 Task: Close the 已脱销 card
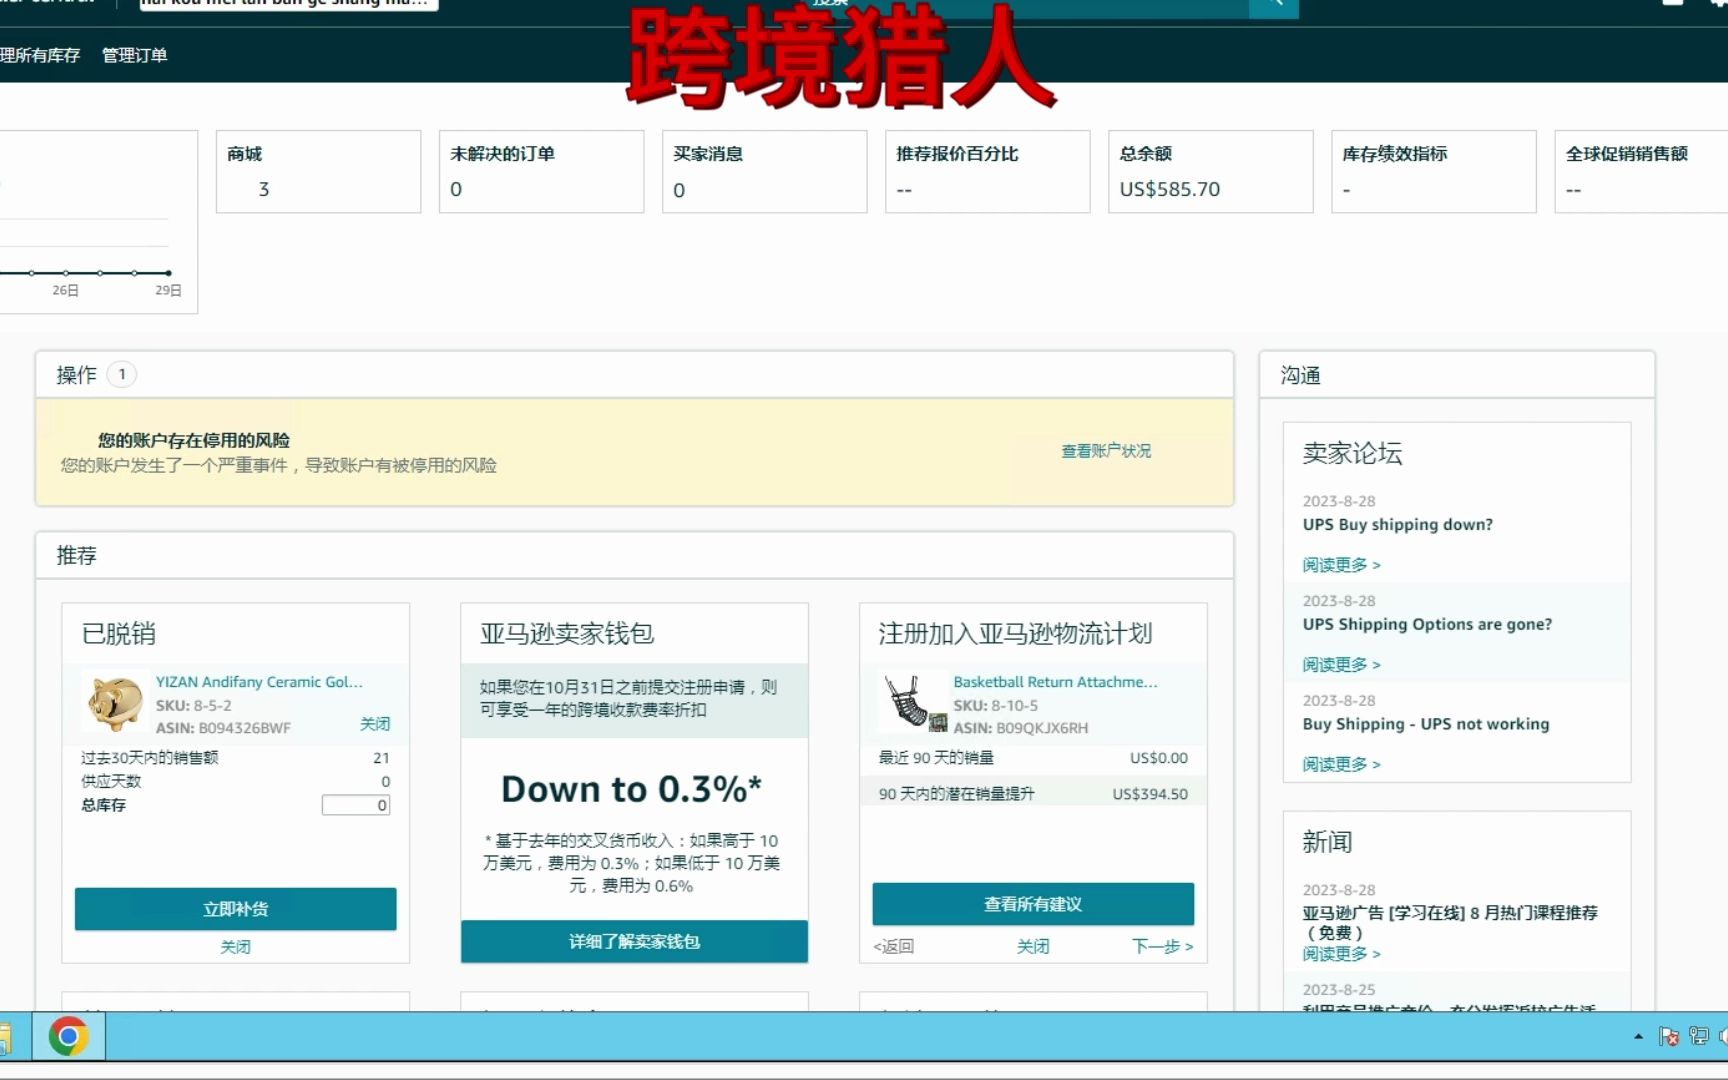click(x=235, y=947)
